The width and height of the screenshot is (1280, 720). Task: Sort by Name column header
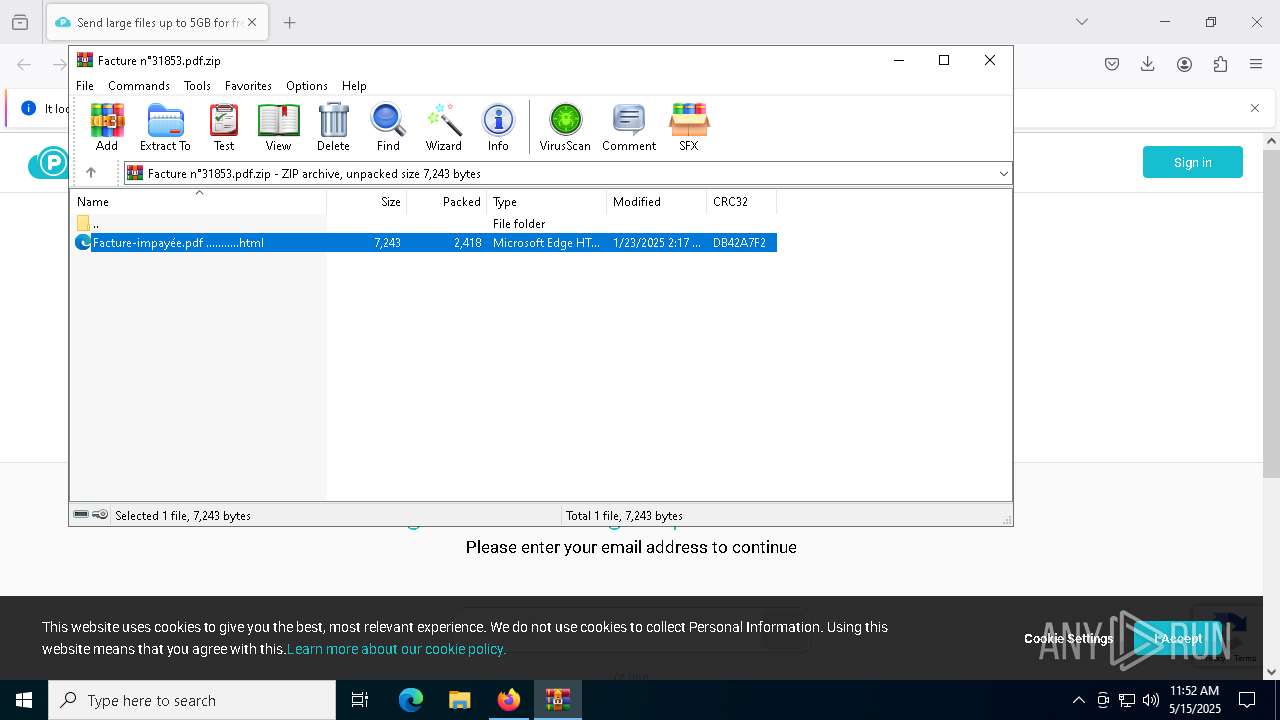(198, 202)
